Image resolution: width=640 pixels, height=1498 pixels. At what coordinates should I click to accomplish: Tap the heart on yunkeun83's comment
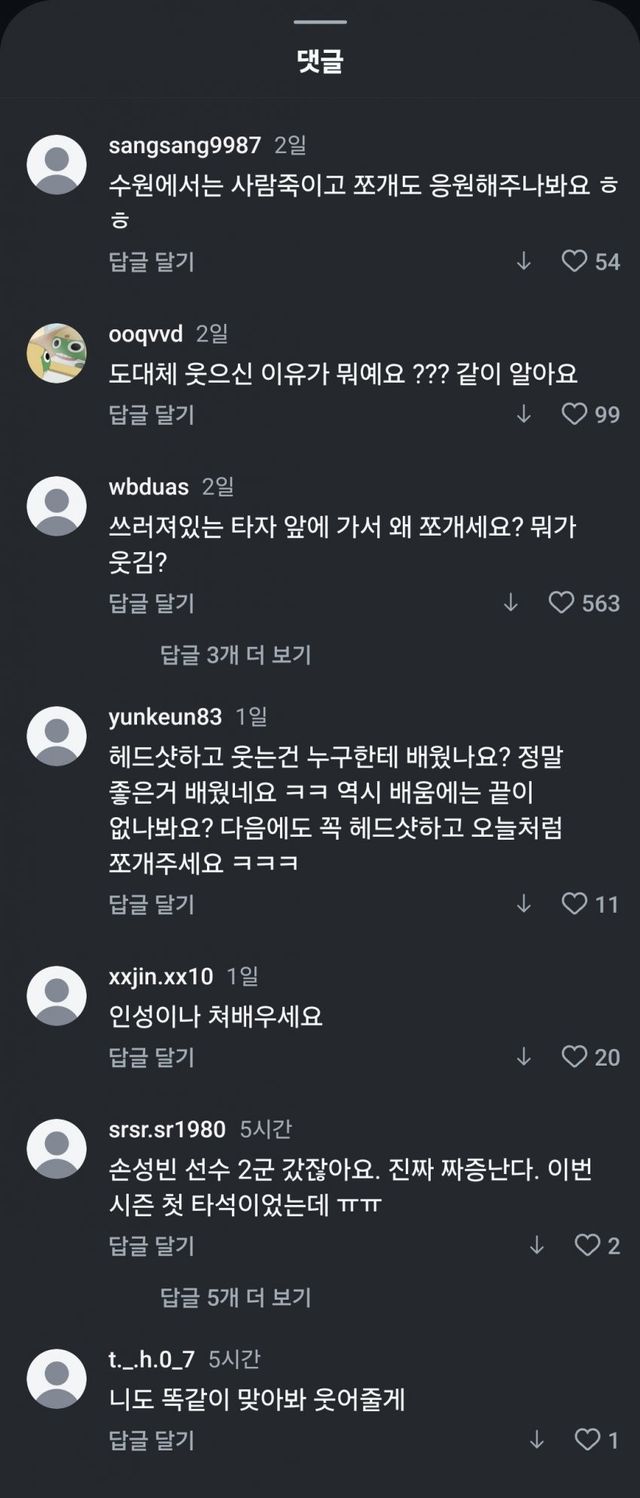pyautogui.click(x=574, y=904)
